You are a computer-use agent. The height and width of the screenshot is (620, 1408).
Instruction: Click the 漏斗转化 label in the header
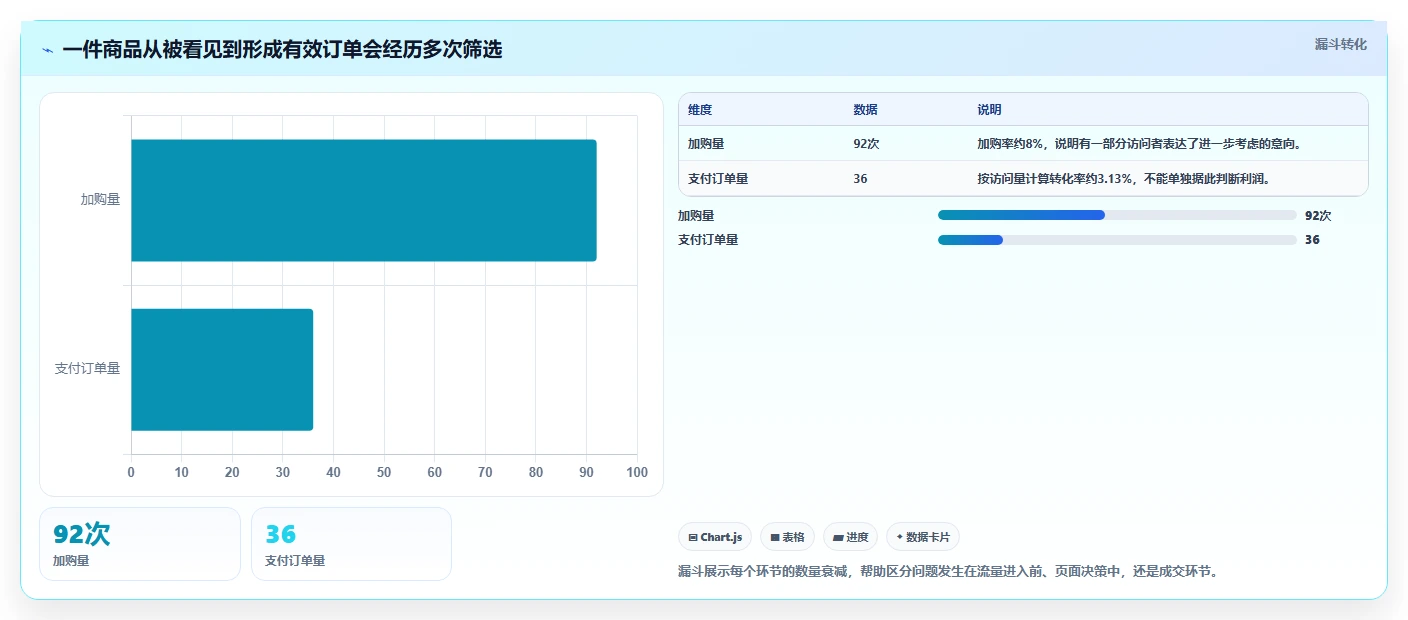tap(1340, 44)
